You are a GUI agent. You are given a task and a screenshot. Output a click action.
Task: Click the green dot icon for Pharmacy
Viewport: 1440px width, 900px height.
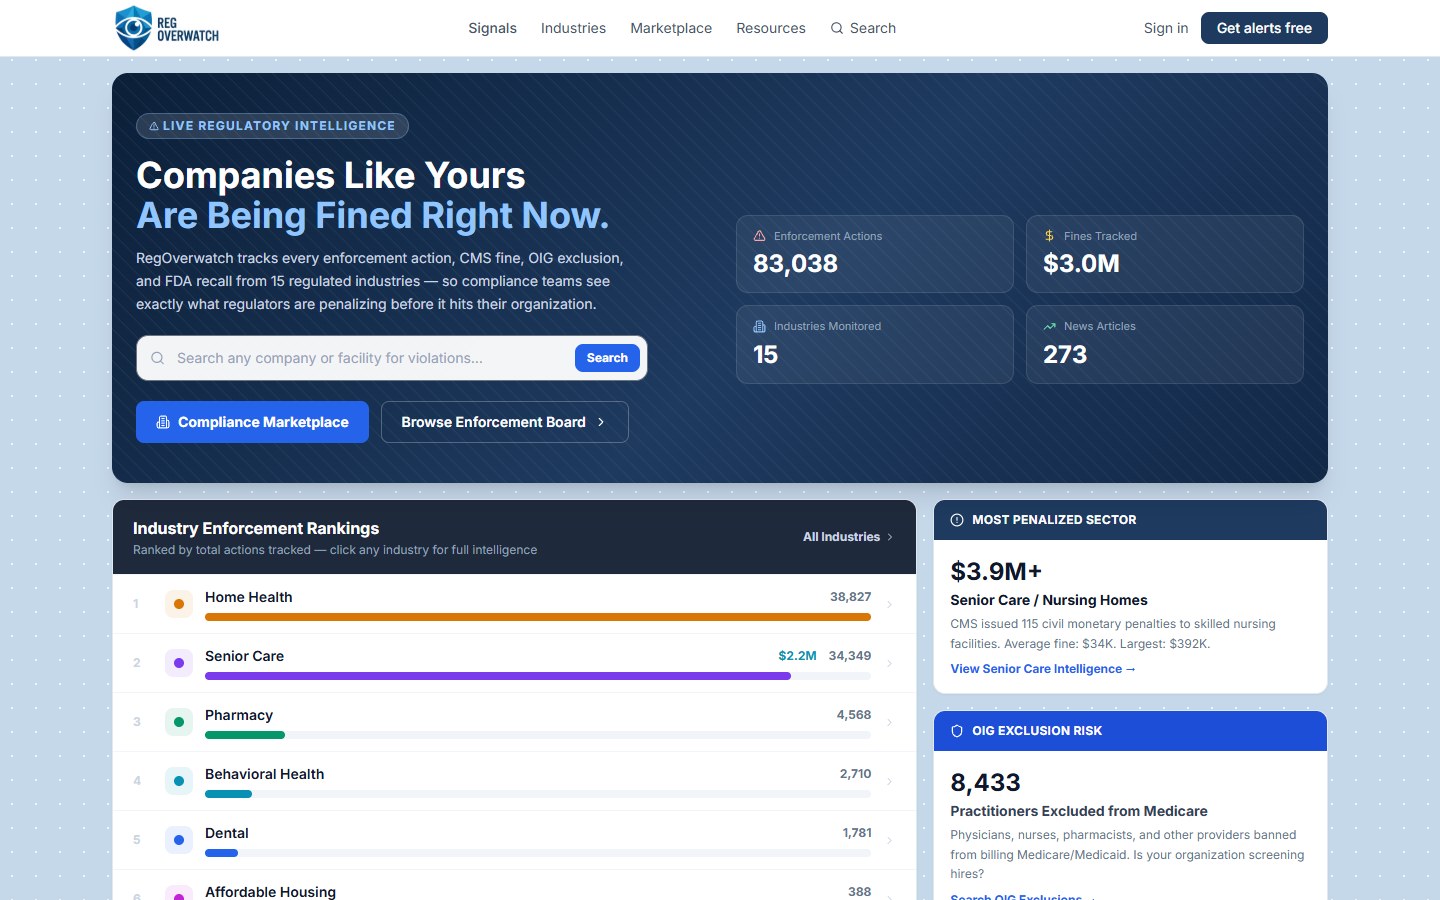point(179,722)
